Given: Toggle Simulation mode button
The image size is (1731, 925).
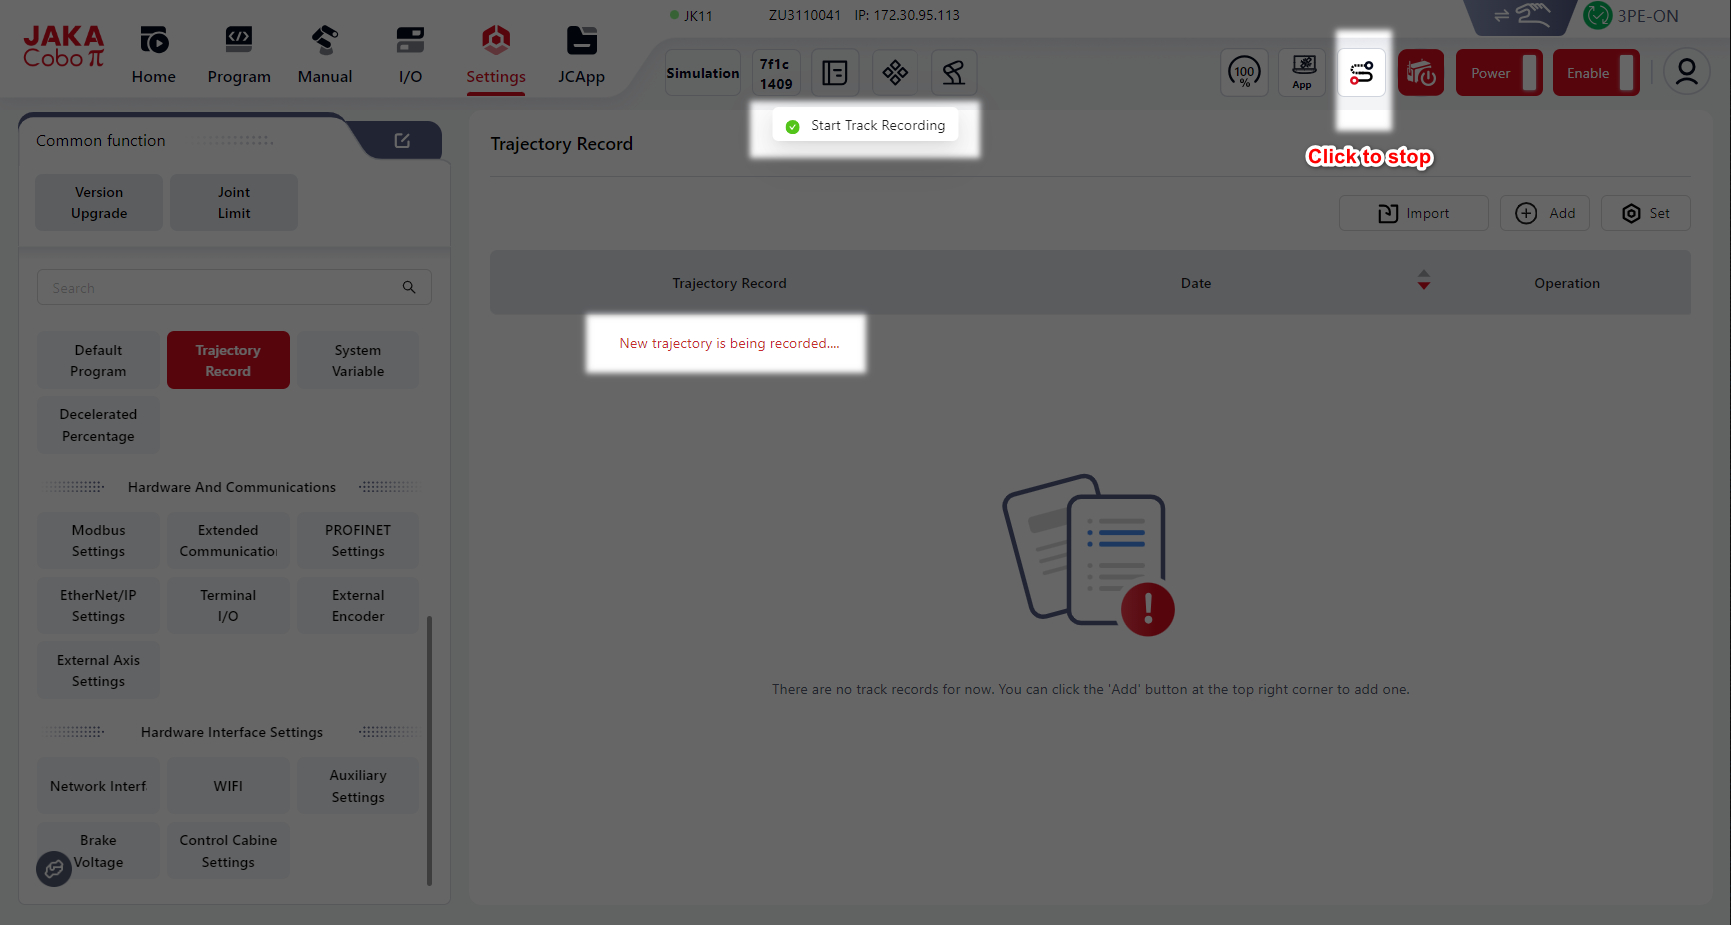Looking at the screenshot, I should click(703, 73).
